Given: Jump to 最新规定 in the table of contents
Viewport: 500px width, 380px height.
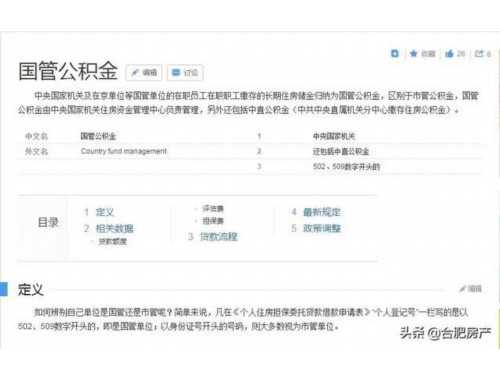Looking at the screenshot, I should [322, 212].
